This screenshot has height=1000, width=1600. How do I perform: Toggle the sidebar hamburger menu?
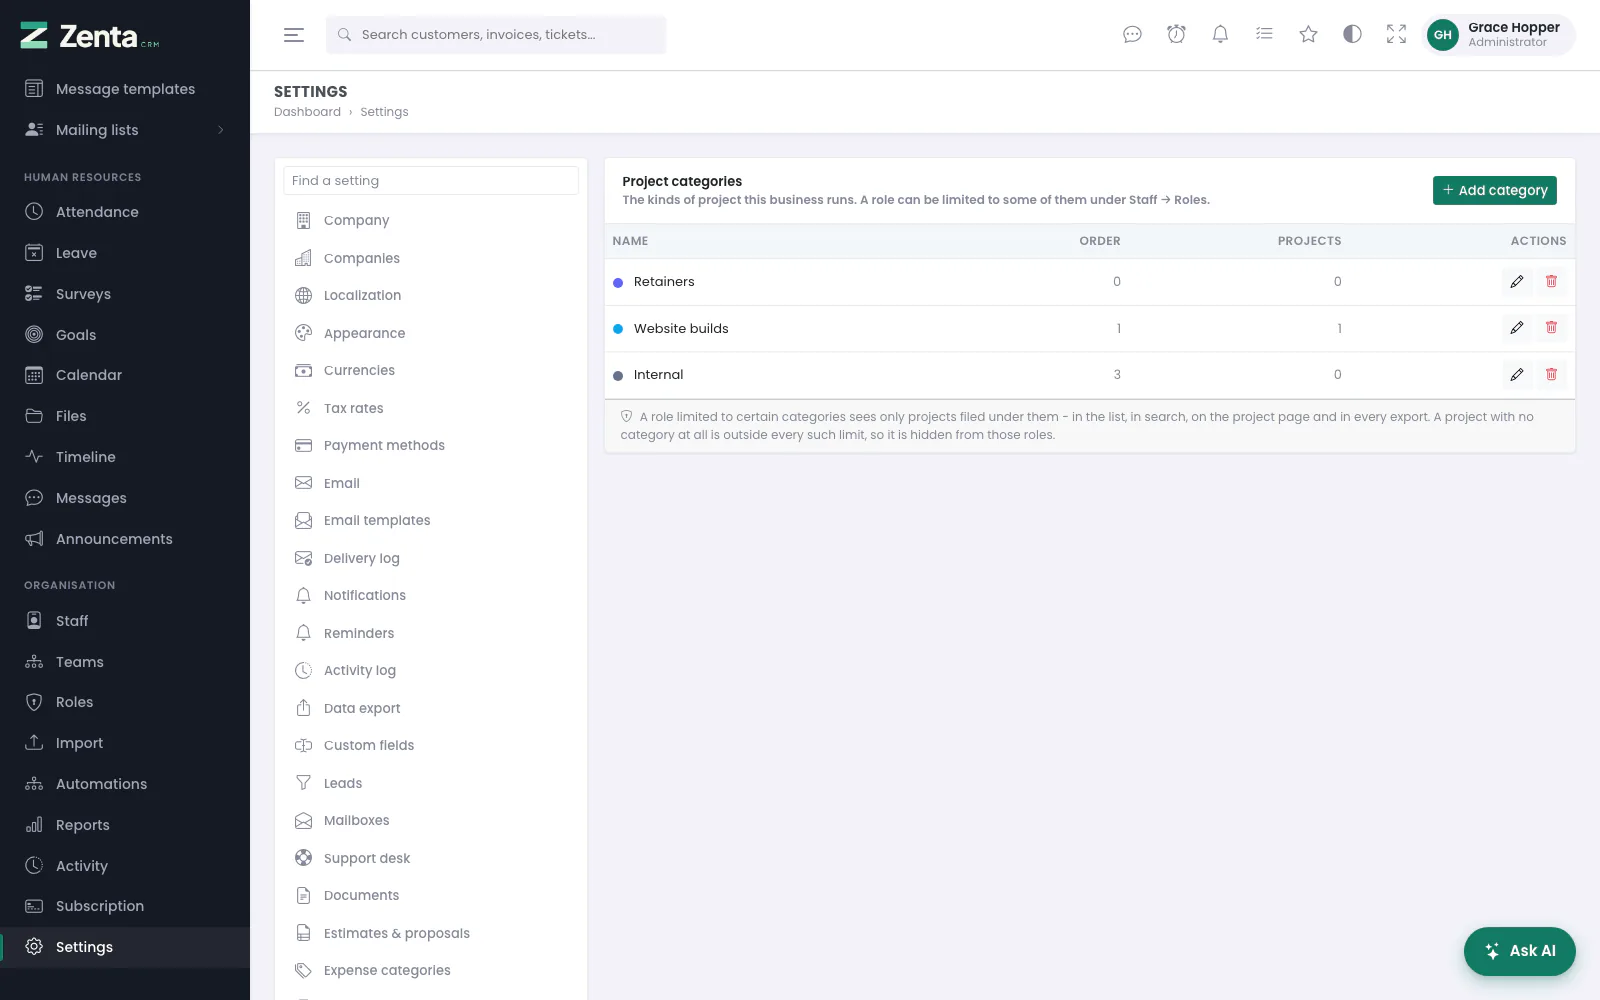[294, 35]
